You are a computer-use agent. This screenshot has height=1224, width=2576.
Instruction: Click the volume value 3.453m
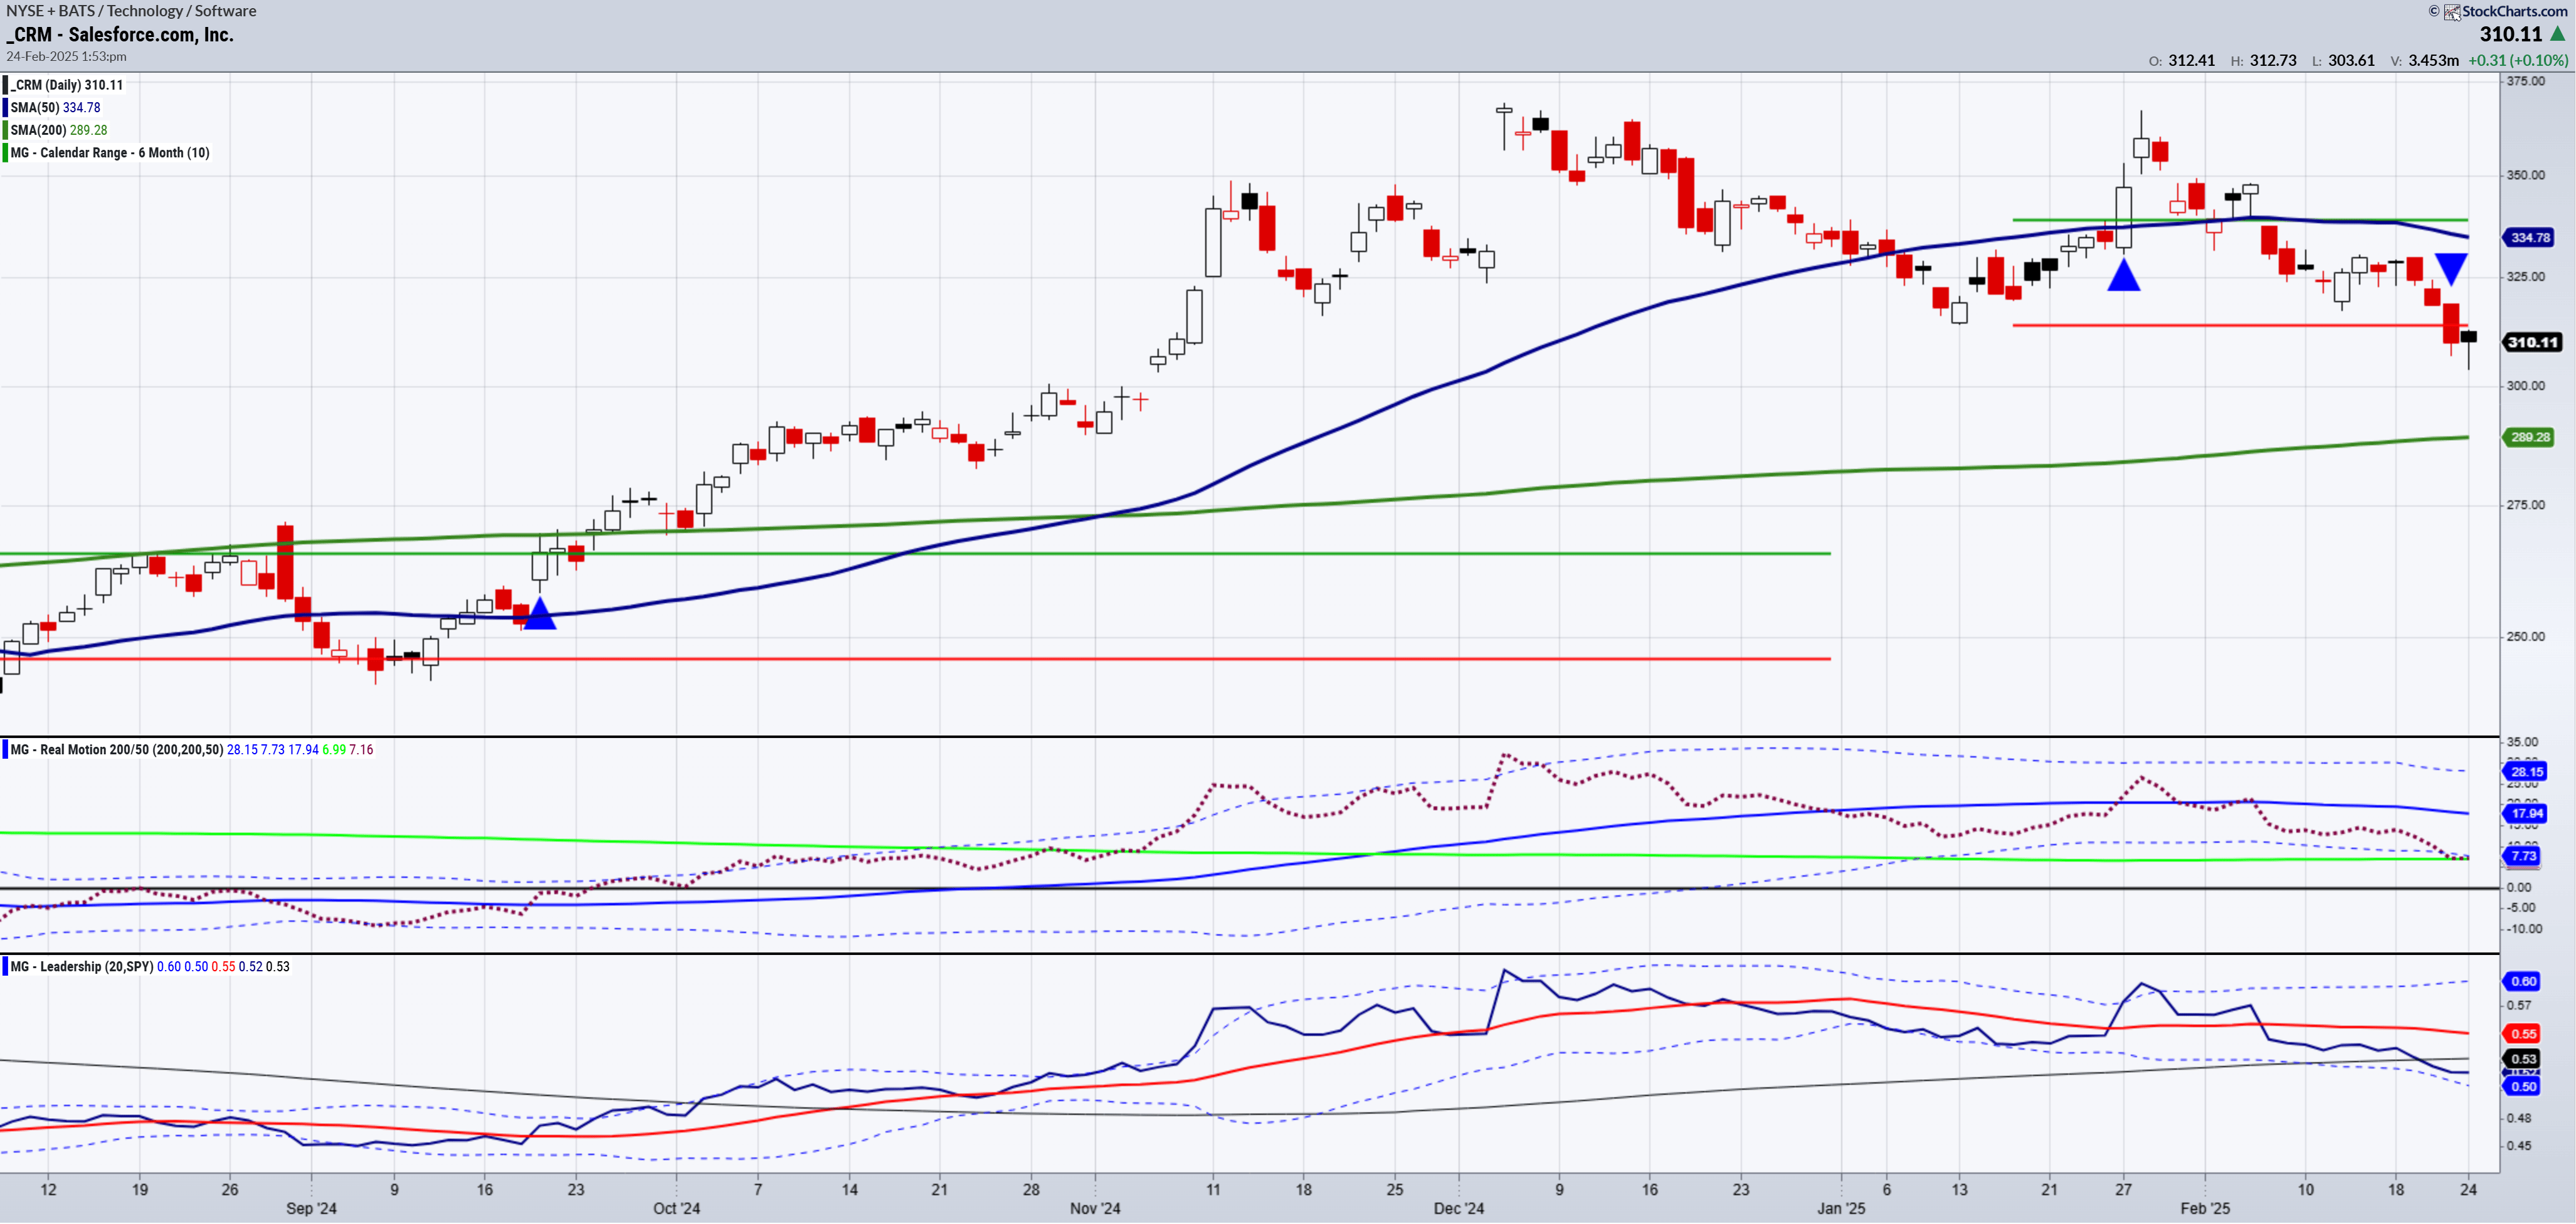tap(2433, 60)
